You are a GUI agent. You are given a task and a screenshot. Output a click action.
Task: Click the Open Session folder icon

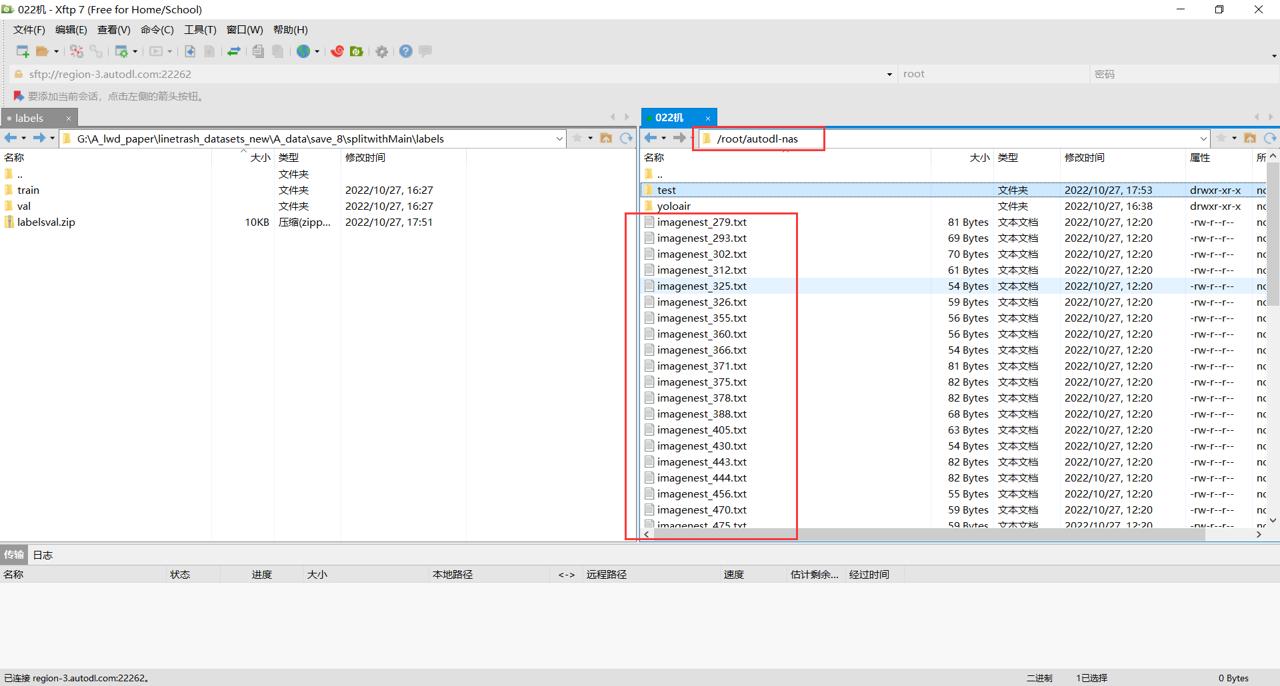coord(42,51)
